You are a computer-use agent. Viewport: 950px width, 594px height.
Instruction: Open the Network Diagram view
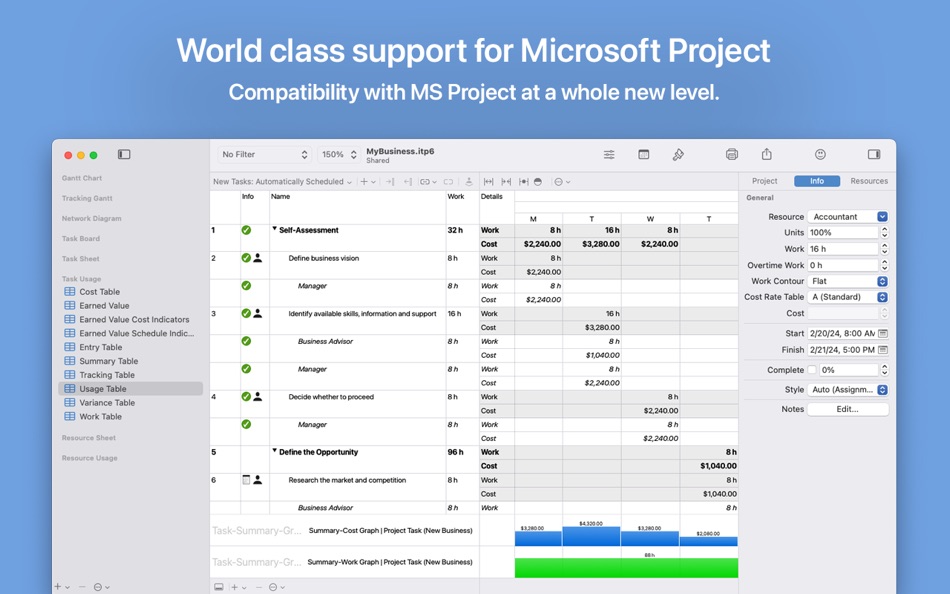point(91,218)
